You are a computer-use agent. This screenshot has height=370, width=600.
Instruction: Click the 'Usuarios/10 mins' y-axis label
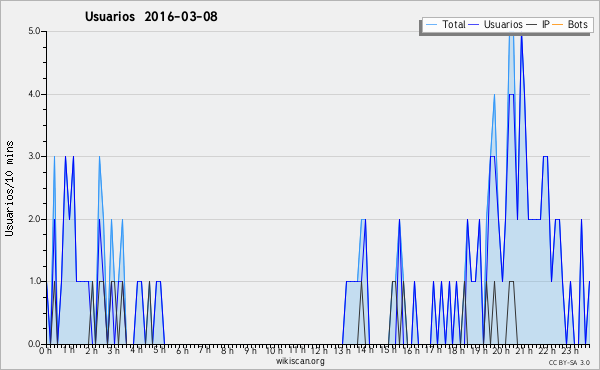point(9,188)
